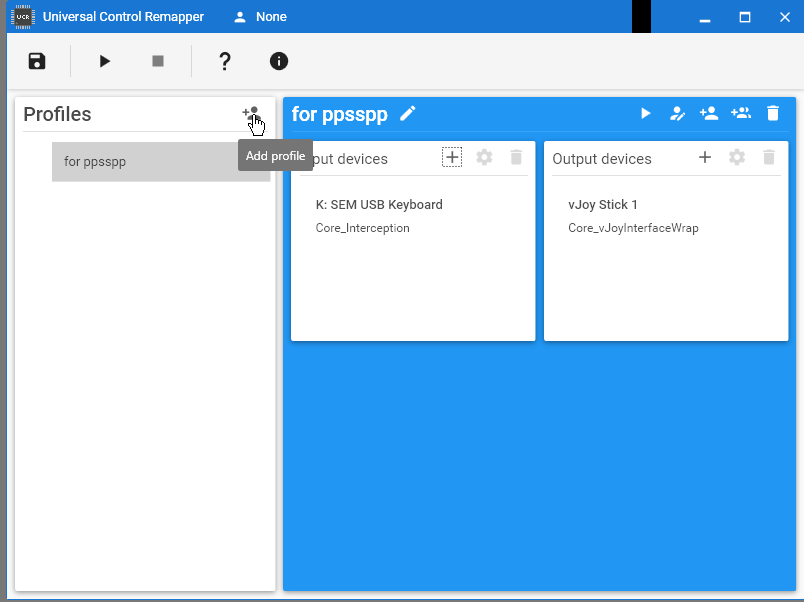This screenshot has height=602, width=804.
Task: Add an output device with plus icon
Action: (705, 157)
